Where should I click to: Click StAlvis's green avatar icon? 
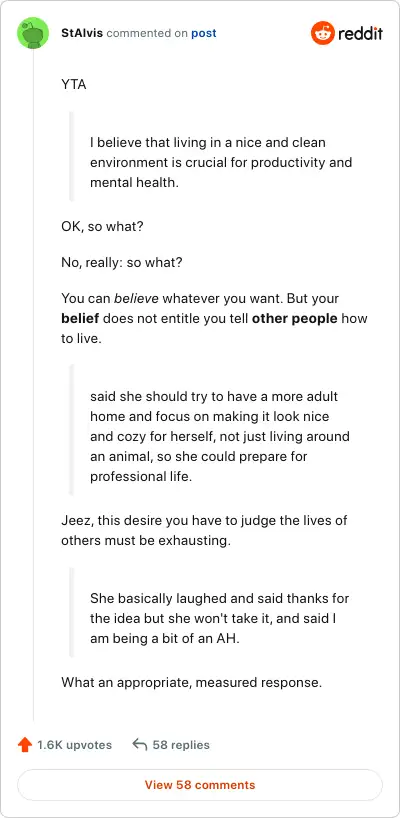33,33
